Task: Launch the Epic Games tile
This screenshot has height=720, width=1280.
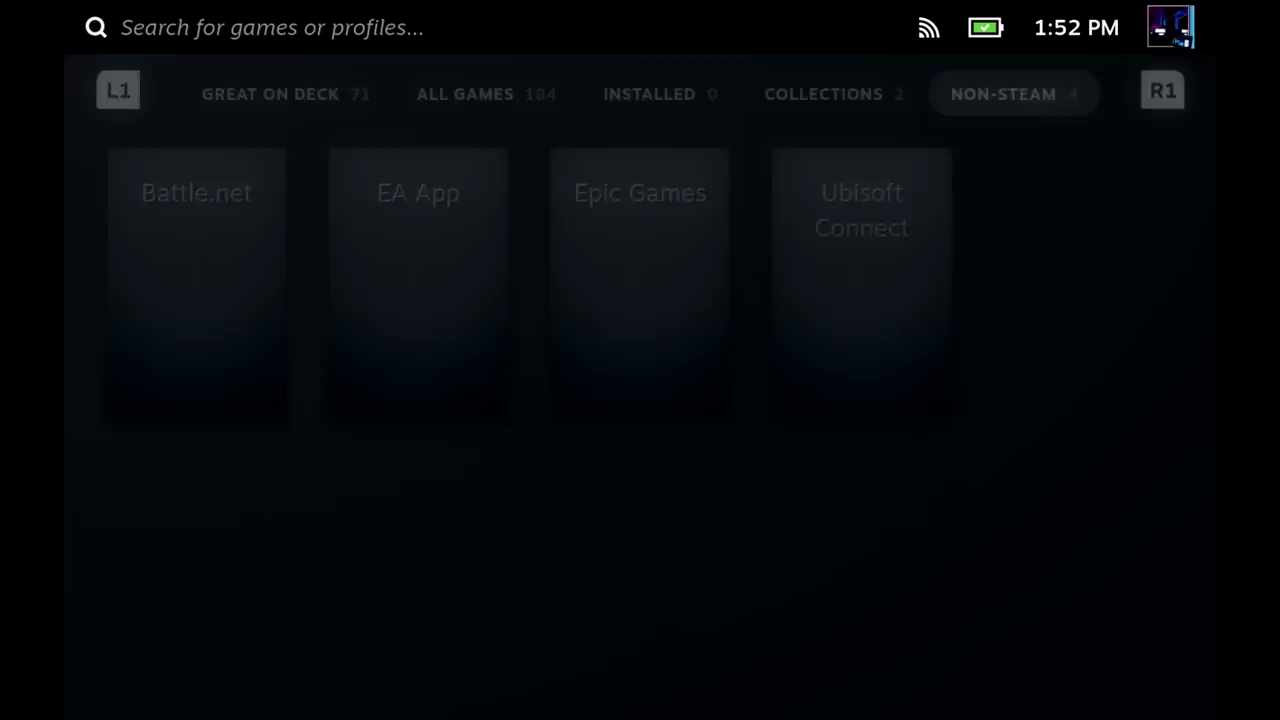Action: (x=640, y=286)
